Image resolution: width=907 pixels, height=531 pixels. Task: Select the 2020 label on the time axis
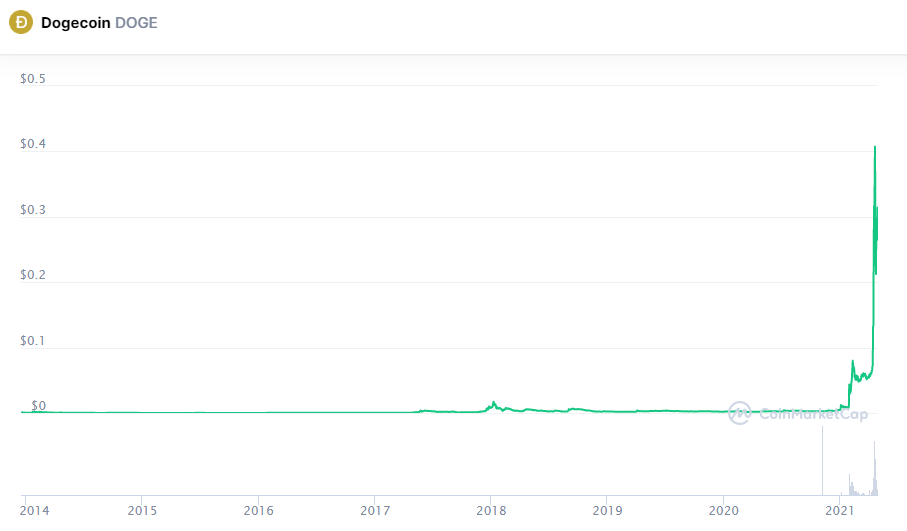coord(723,510)
